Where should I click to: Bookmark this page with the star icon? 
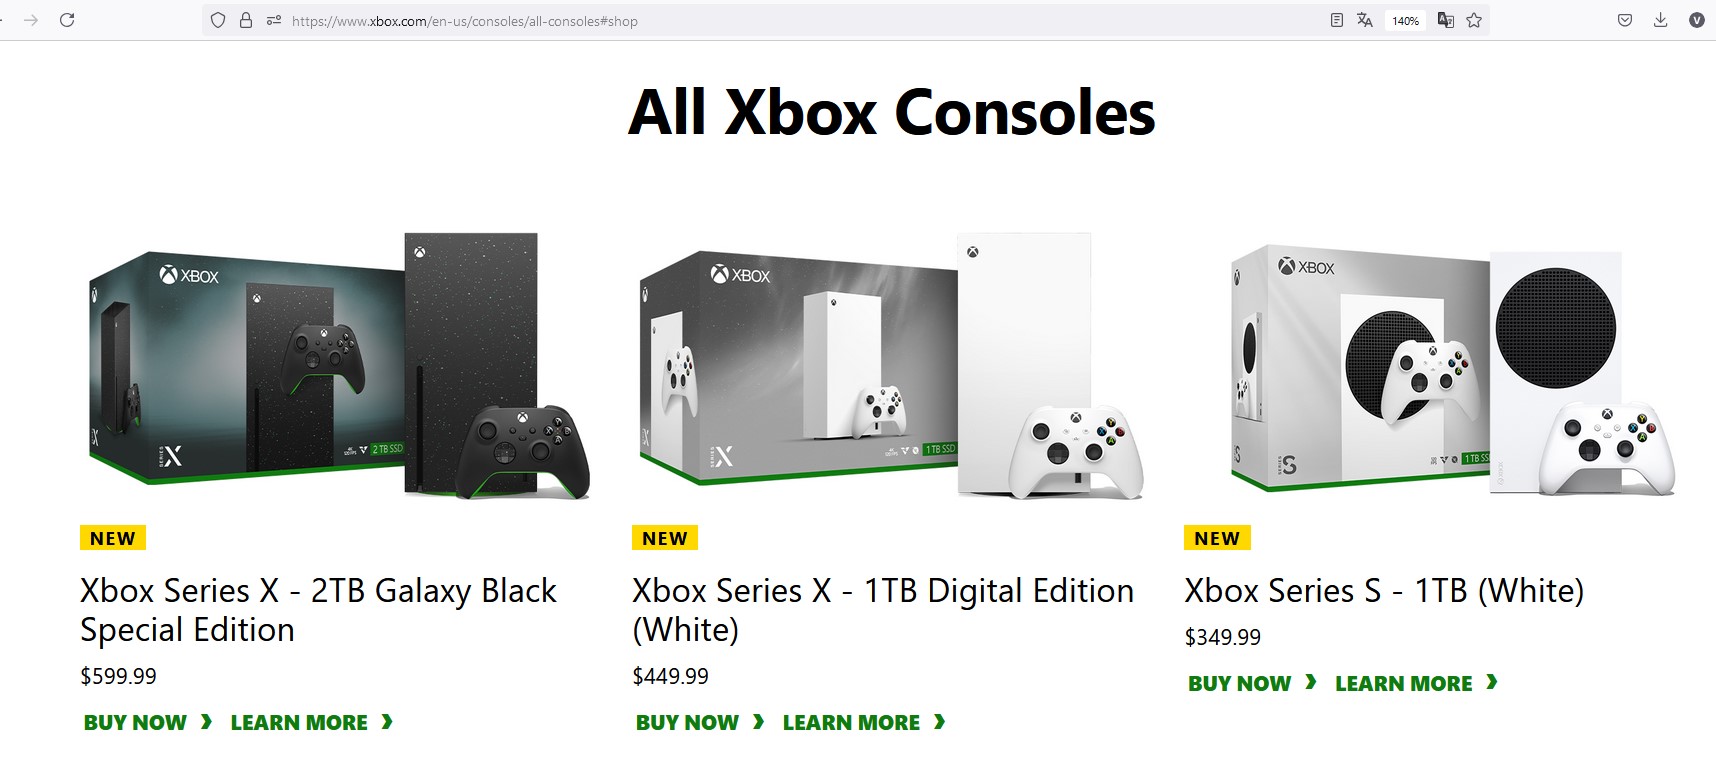click(1474, 20)
